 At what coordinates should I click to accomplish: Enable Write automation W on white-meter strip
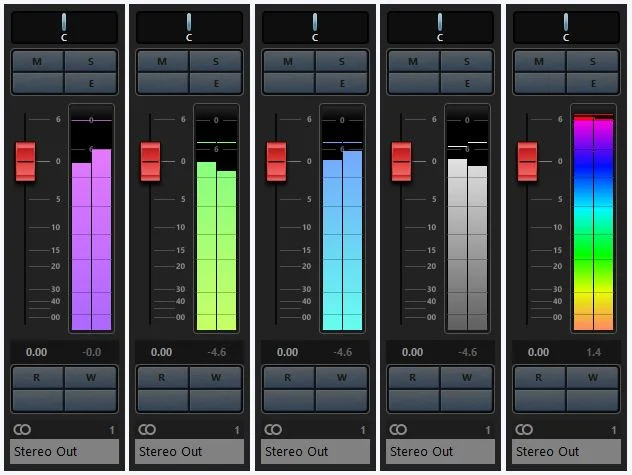point(467,378)
